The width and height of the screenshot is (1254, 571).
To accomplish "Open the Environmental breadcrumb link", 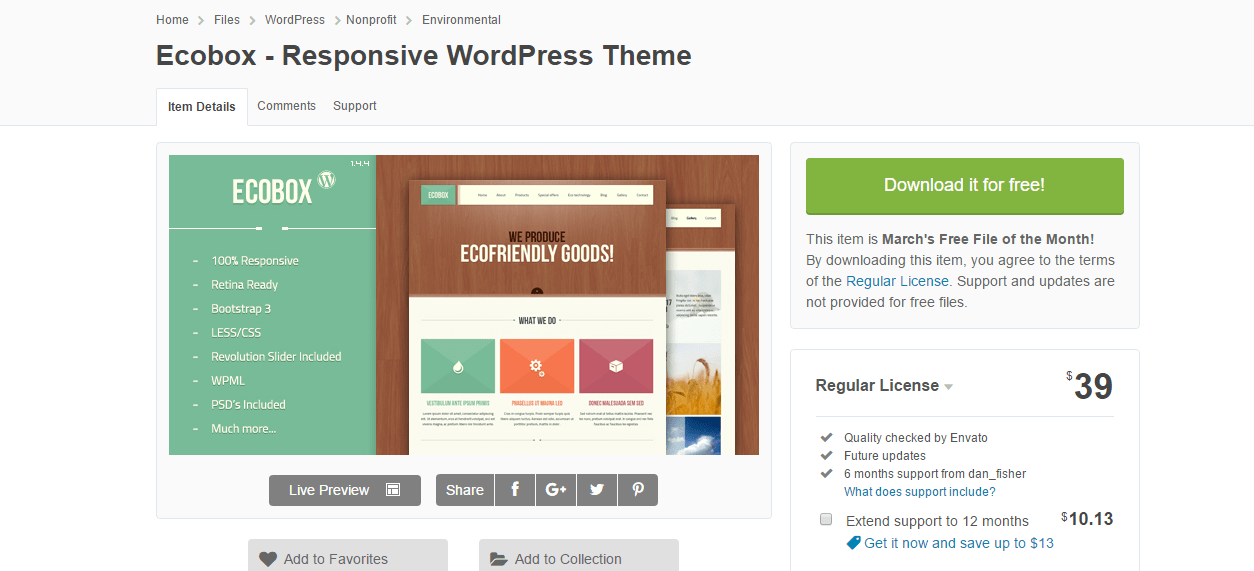I will [461, 20].
